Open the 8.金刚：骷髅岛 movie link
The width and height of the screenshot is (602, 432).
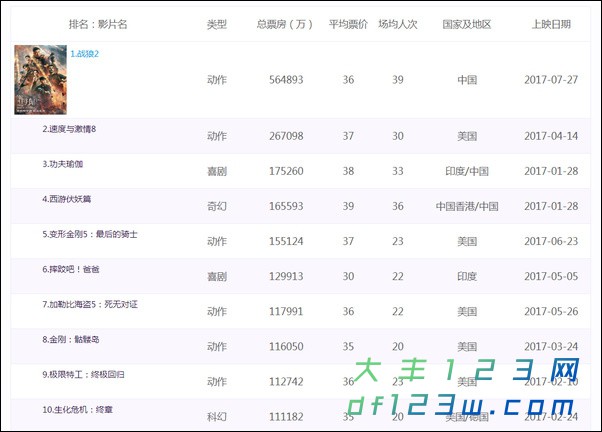pos(71,339)
